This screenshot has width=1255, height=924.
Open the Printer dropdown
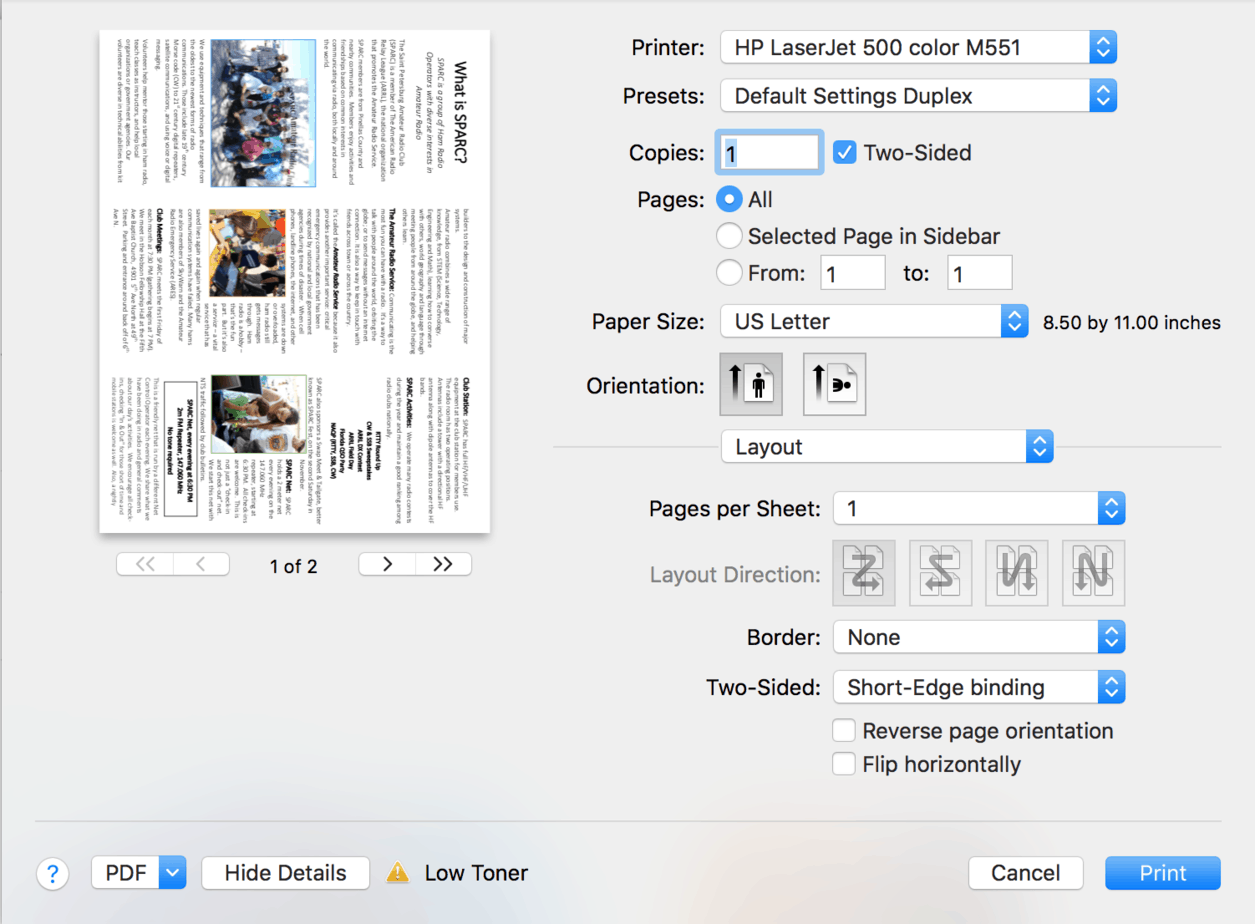917,47
